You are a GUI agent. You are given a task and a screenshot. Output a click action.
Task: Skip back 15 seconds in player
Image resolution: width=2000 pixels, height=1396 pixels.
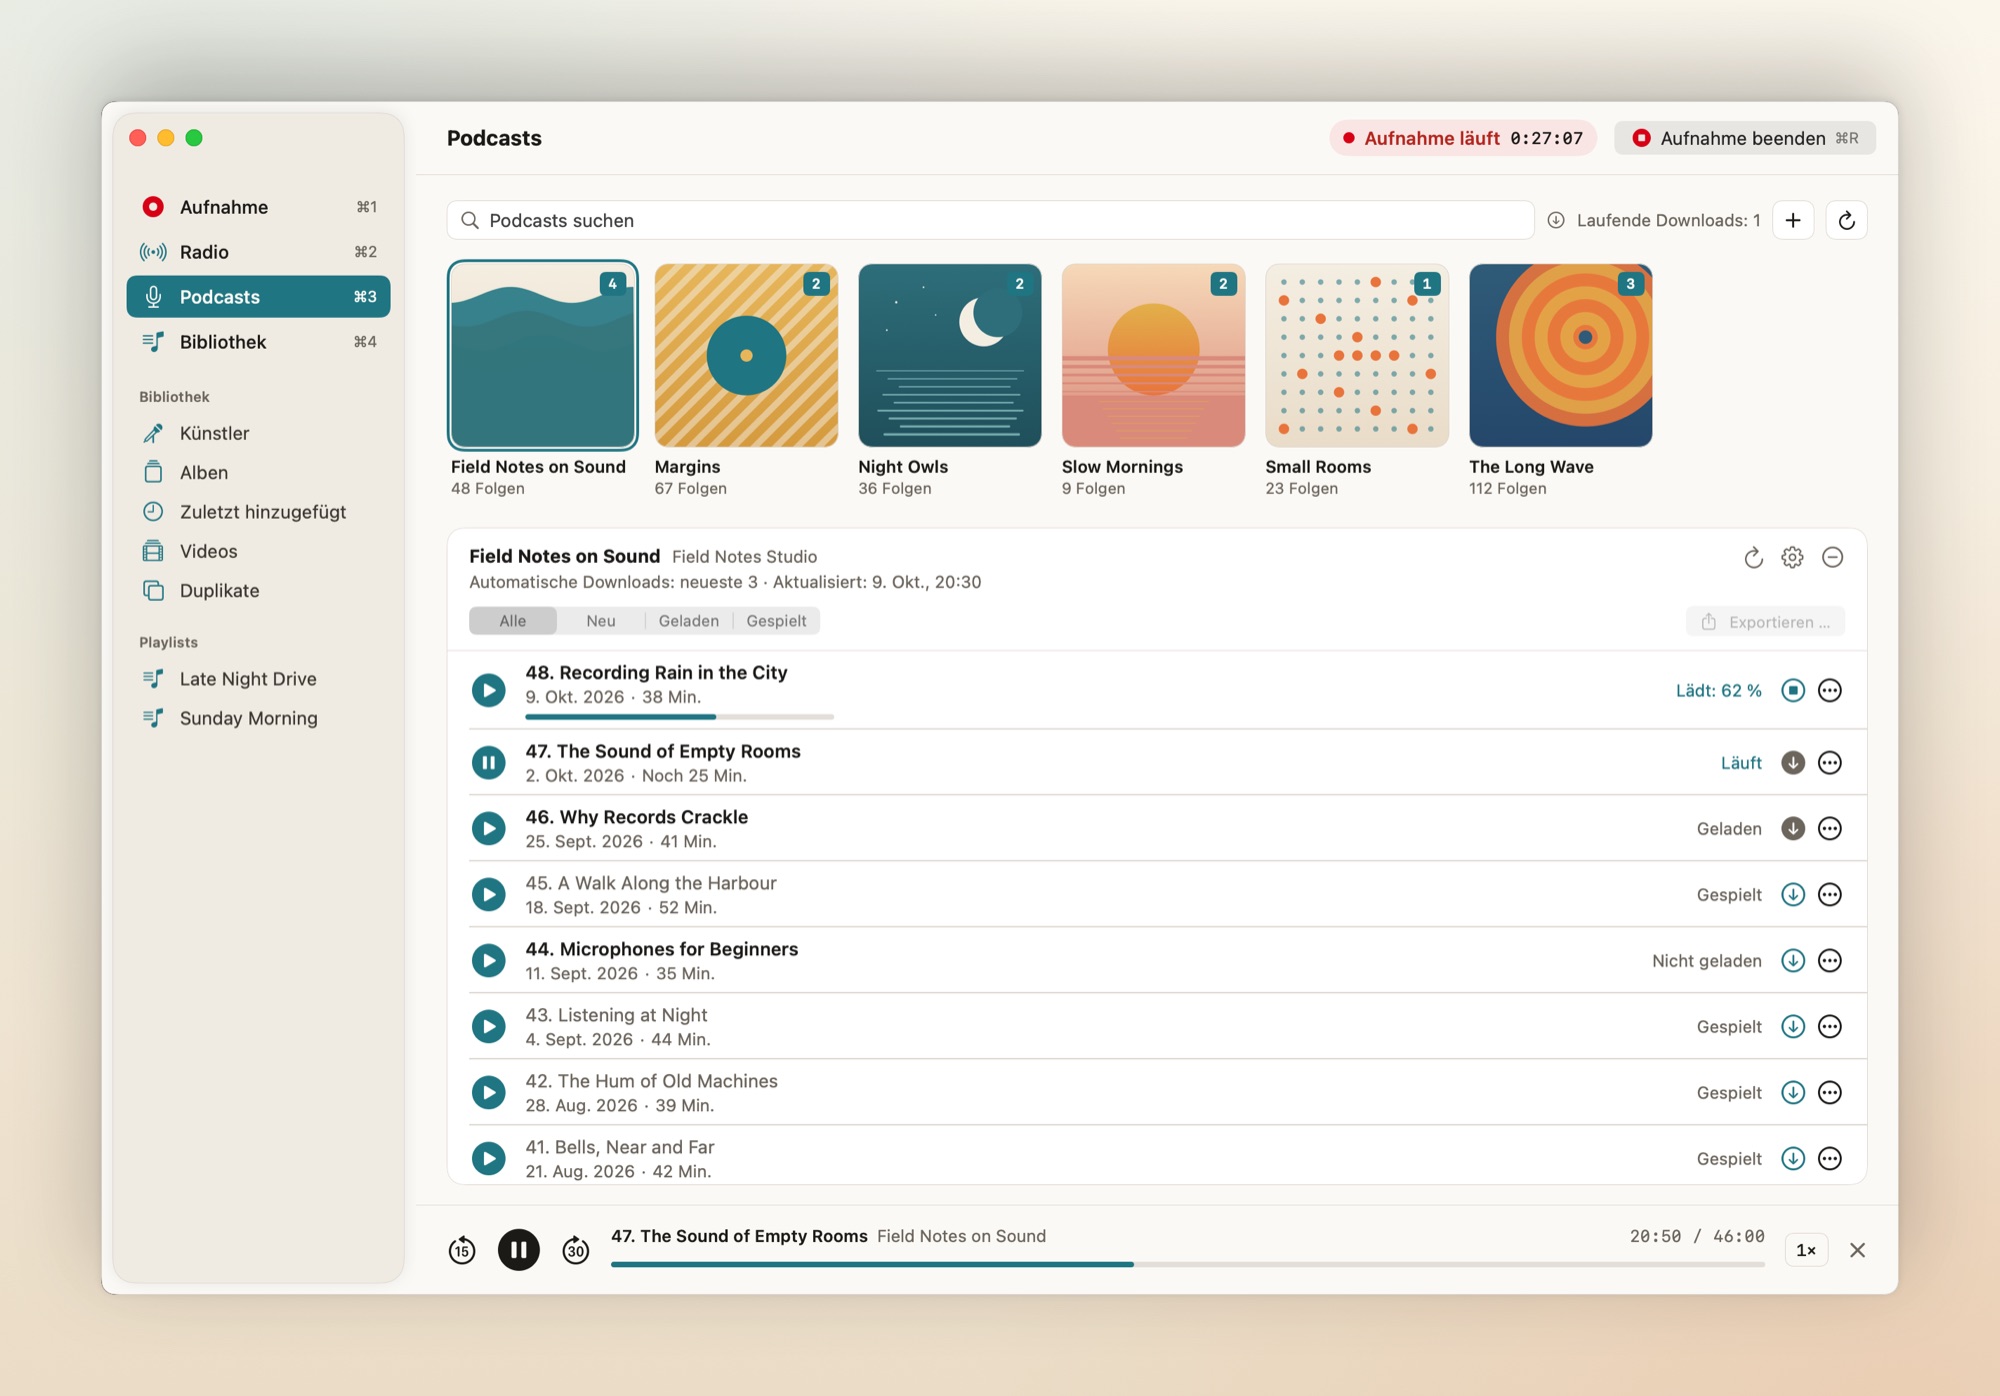pyautogui.click(x=462, y=1250)
